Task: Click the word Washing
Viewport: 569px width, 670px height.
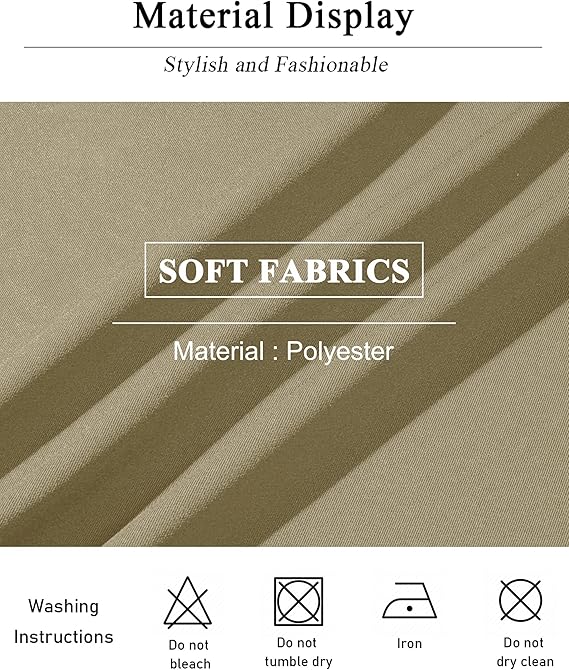Action: [64, 607]
